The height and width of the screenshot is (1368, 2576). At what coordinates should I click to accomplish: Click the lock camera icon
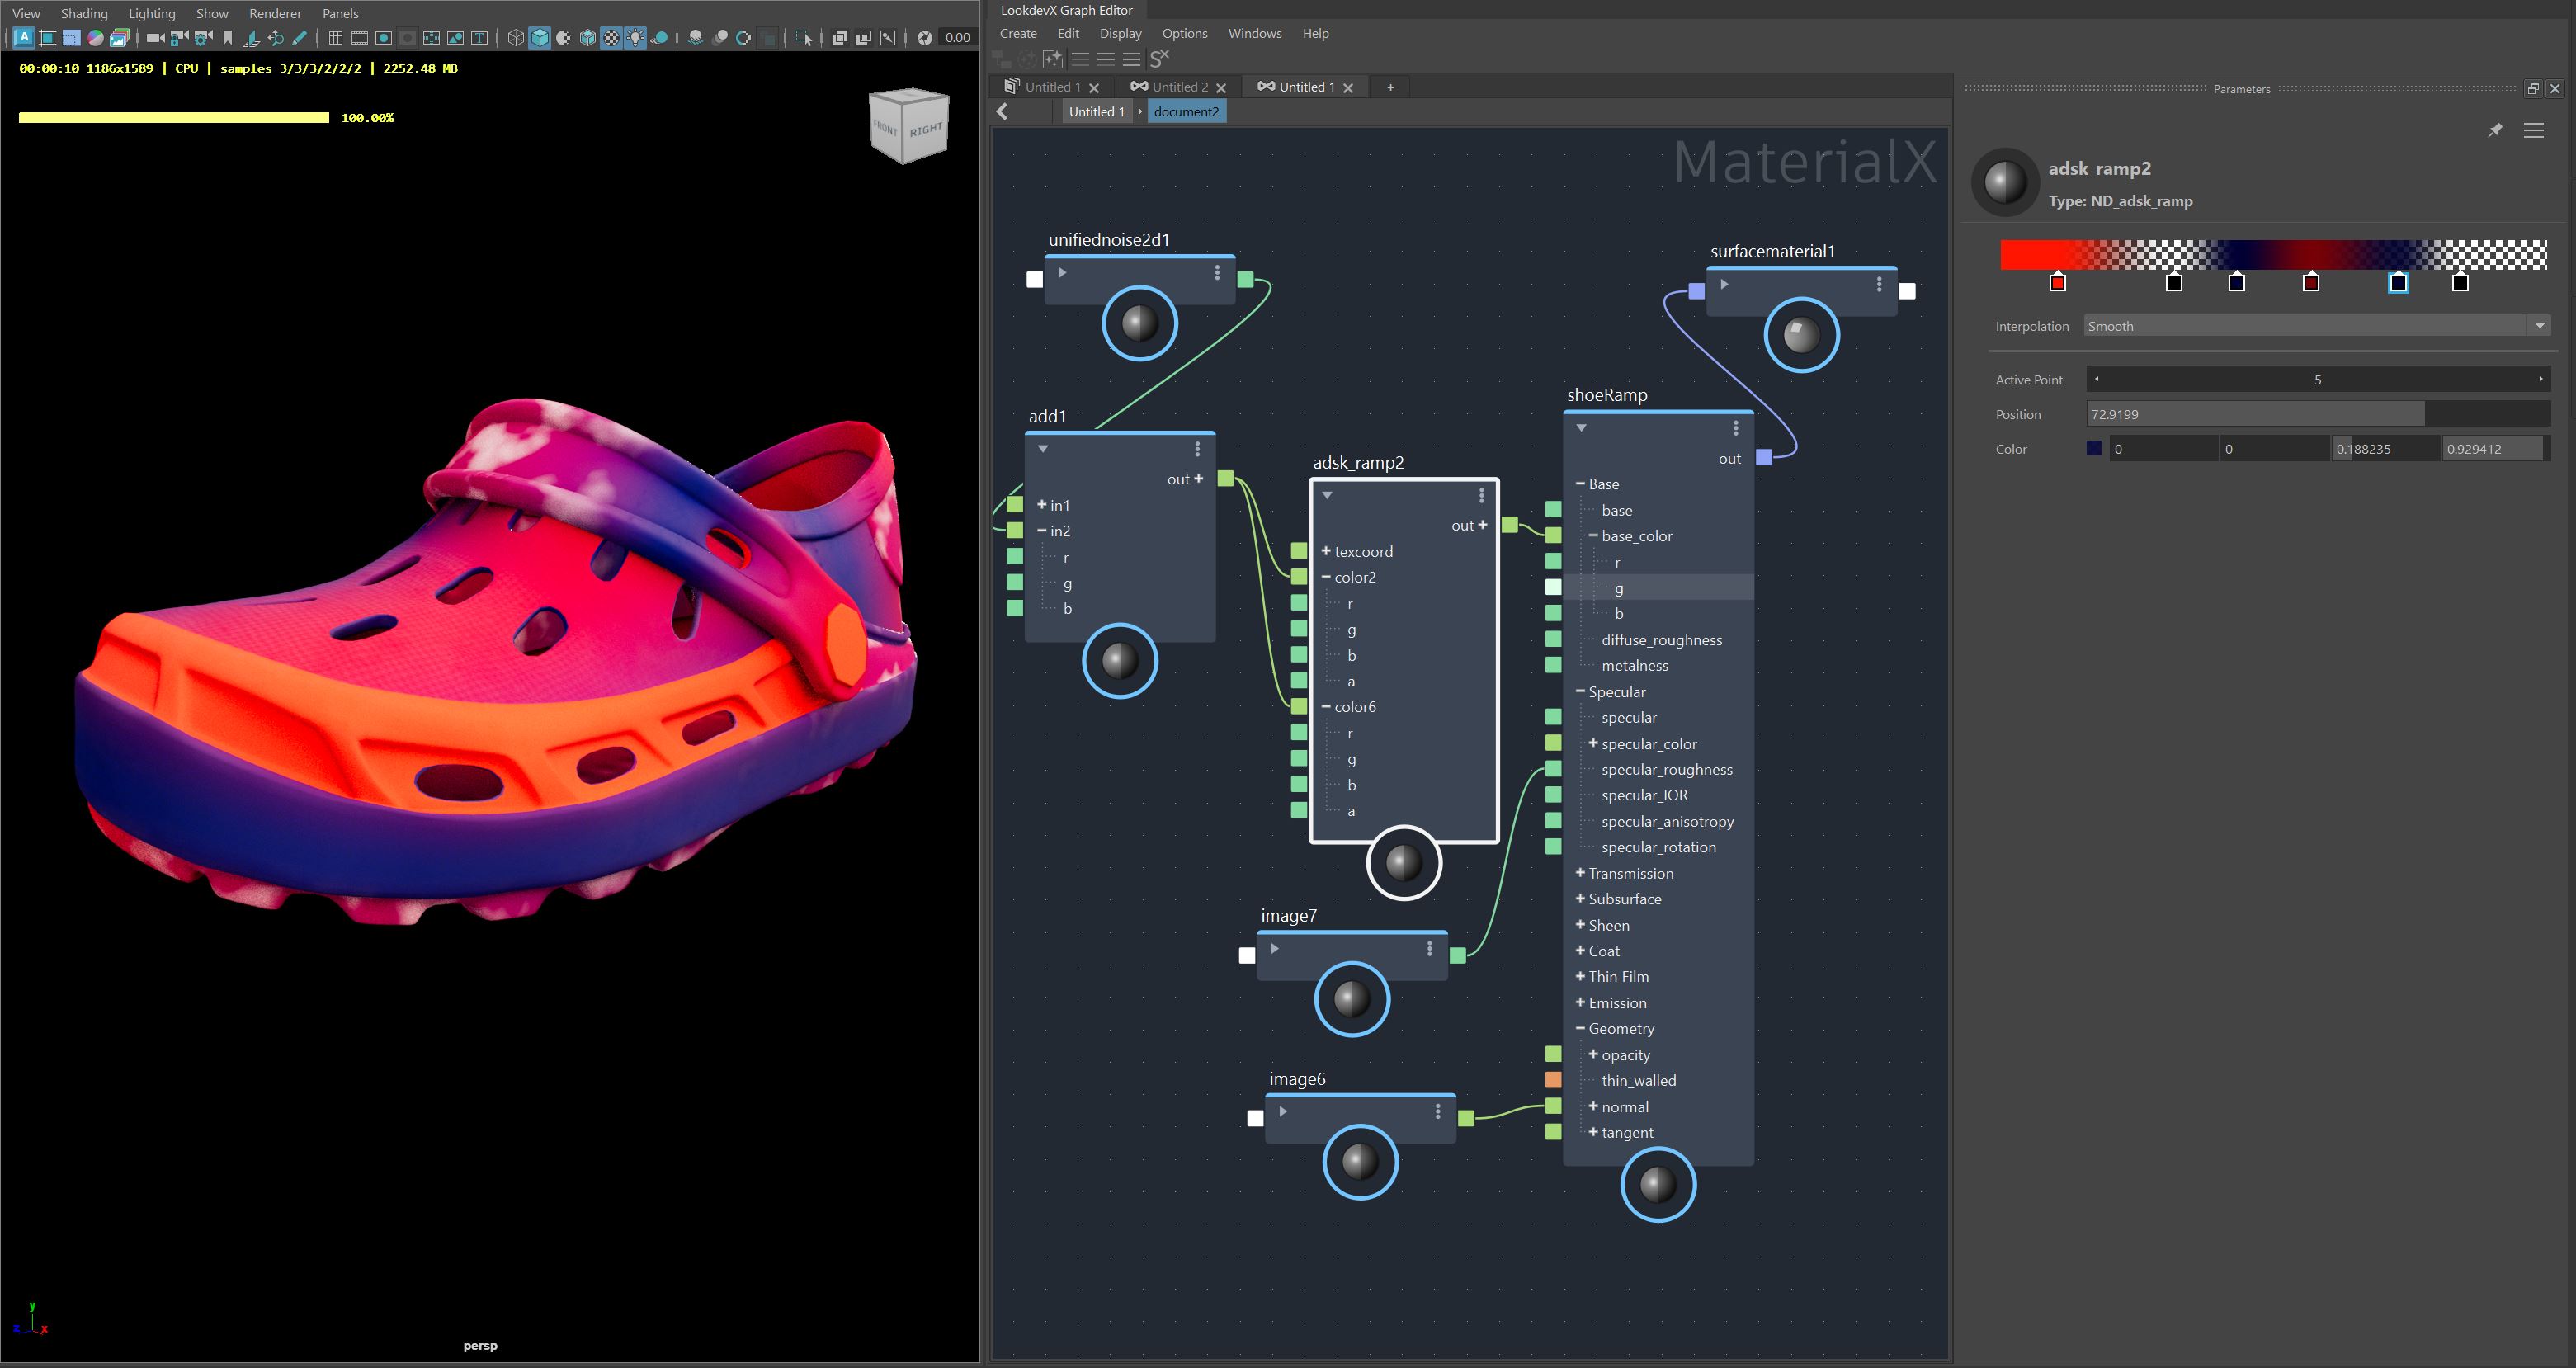pos(179,38)
